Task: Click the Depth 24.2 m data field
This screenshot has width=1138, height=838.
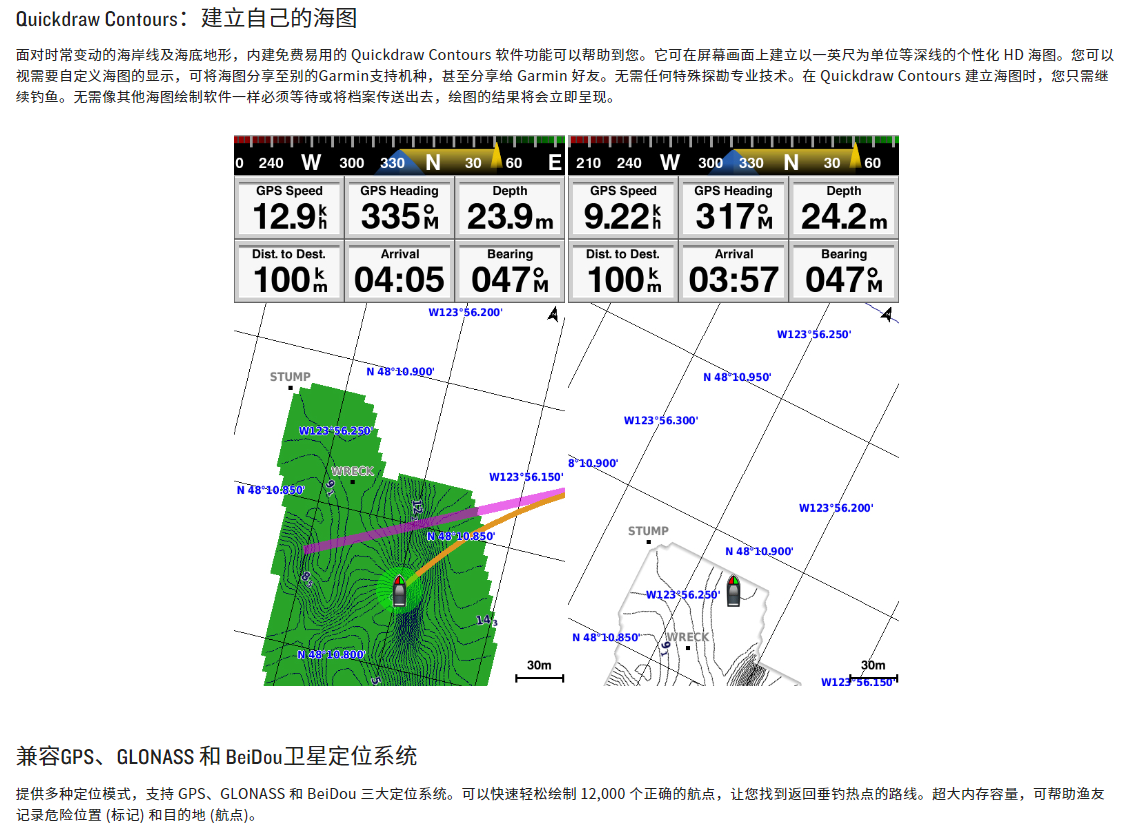Action: [843, 207]
